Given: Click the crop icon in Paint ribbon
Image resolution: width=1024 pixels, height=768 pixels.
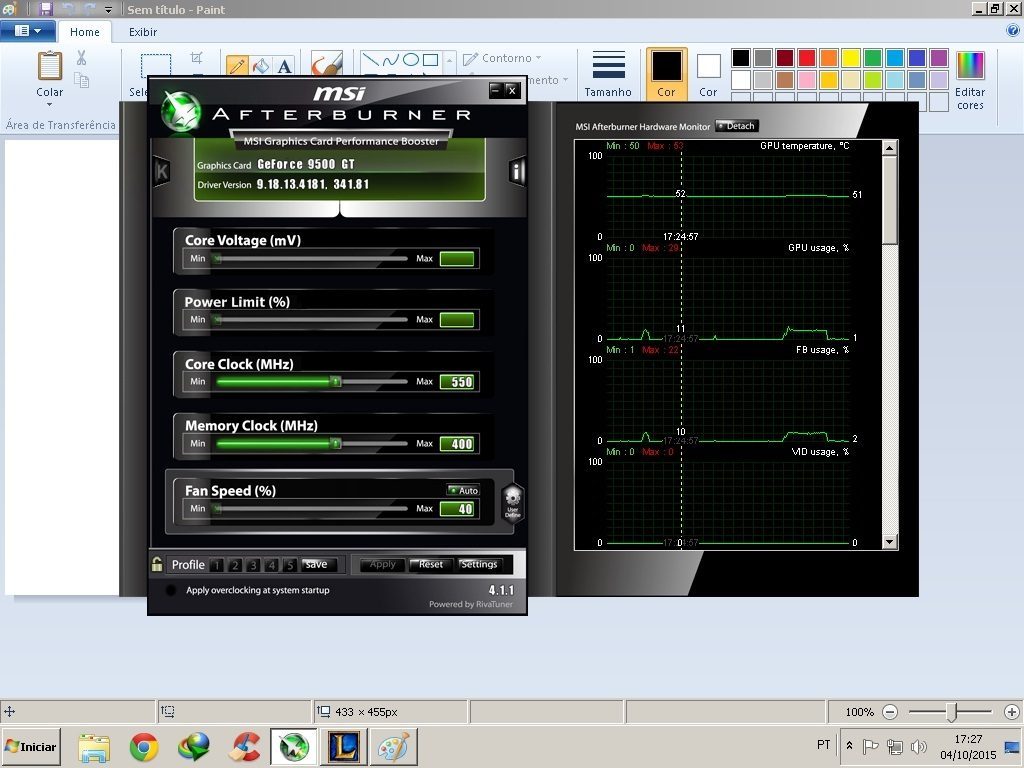Looking at the screenshot, I should click(196, 57).
